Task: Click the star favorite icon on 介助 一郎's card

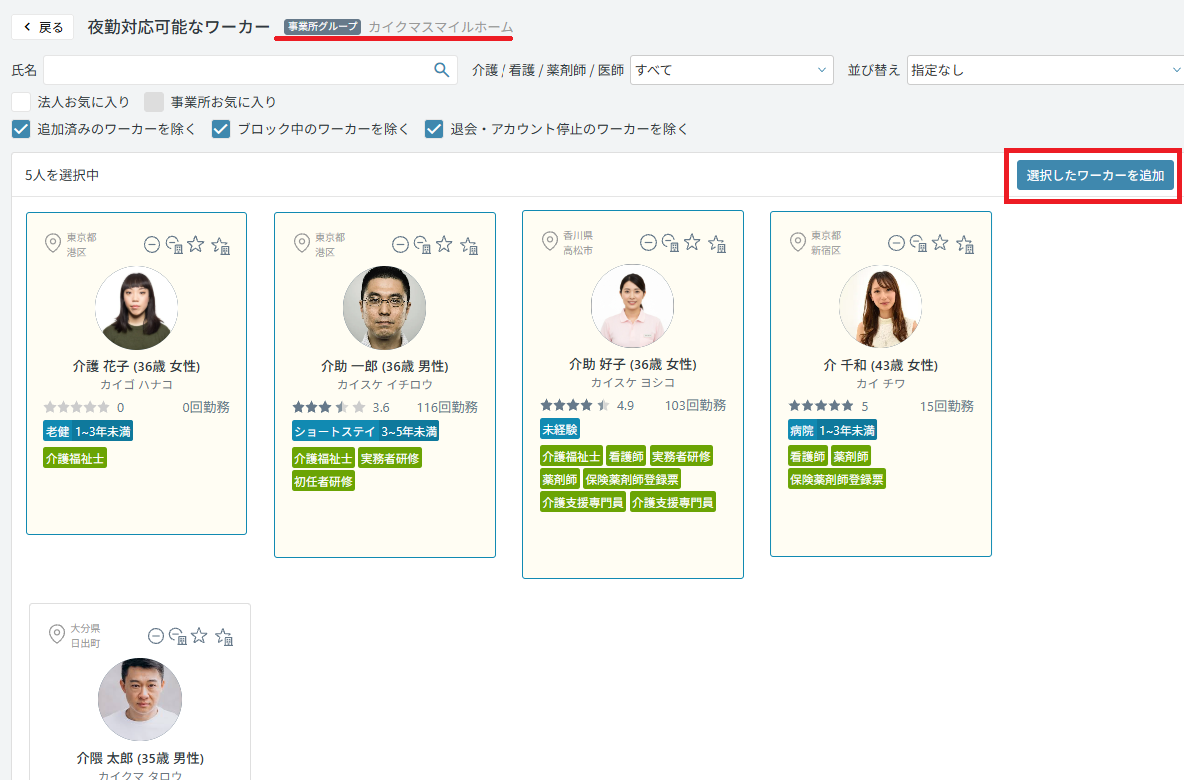Action: [444, 245]
